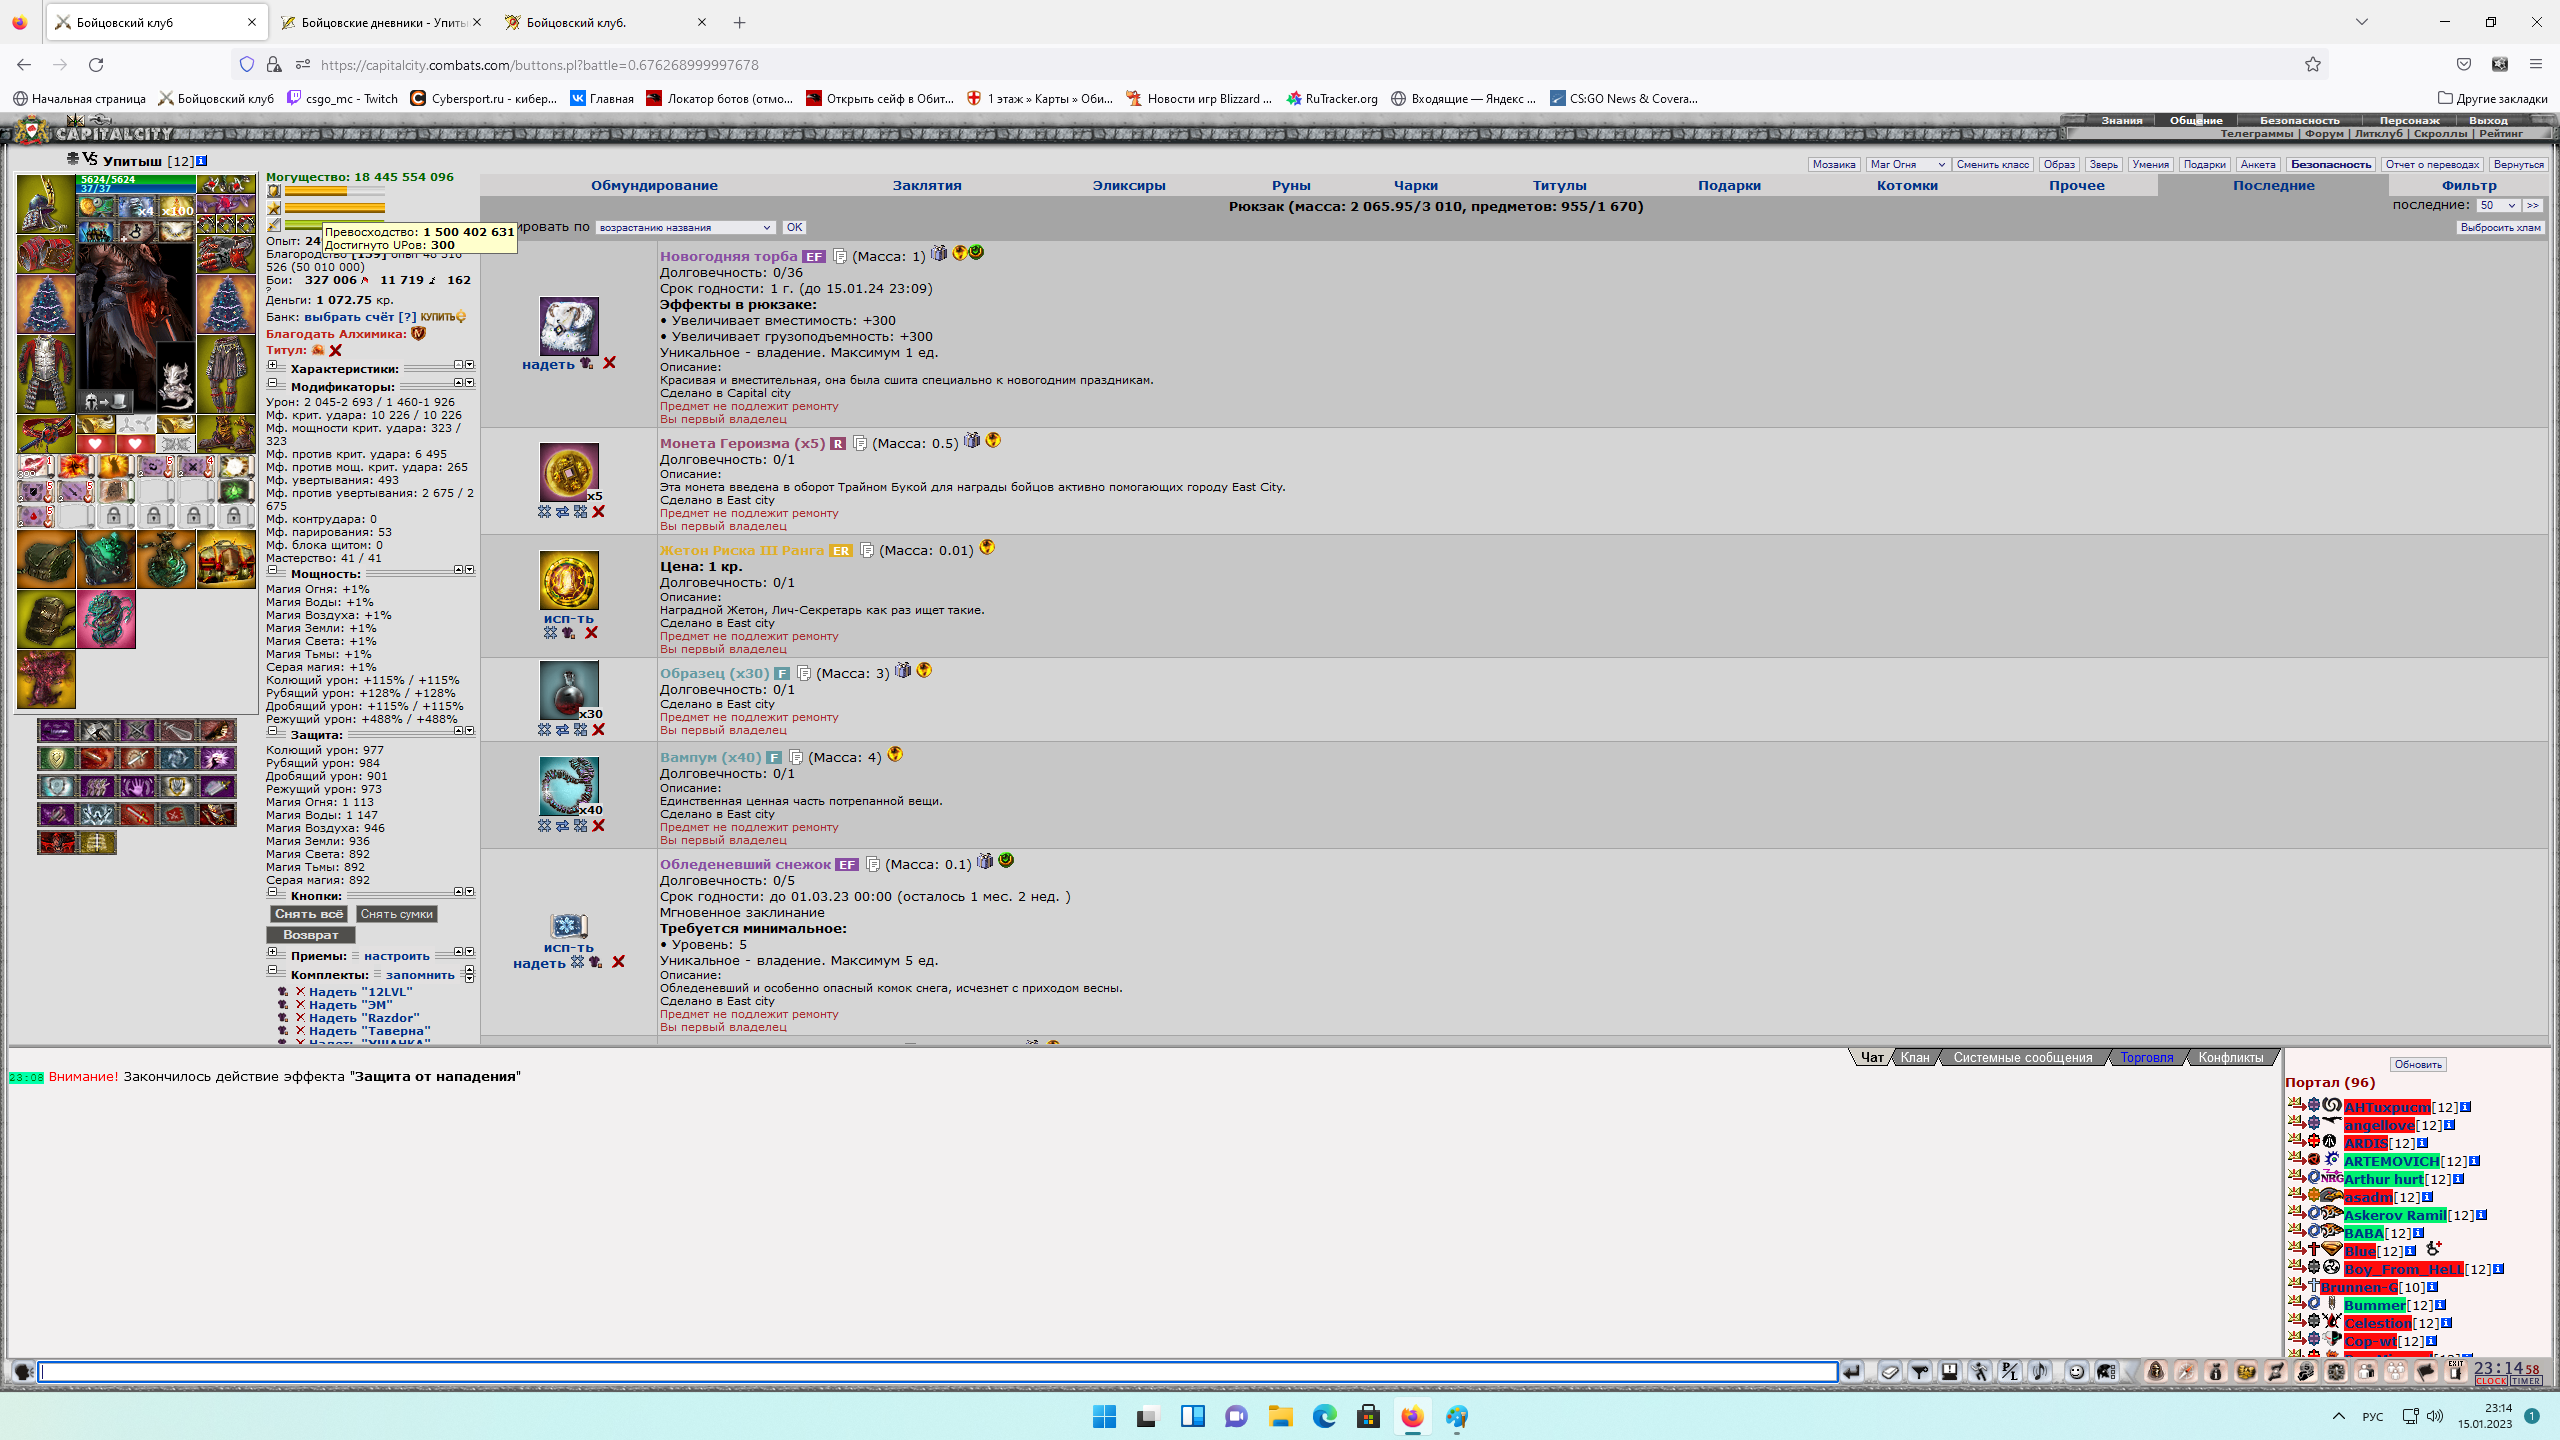Click the eraser icon to clear chat

click(x=1890, y=1372)
